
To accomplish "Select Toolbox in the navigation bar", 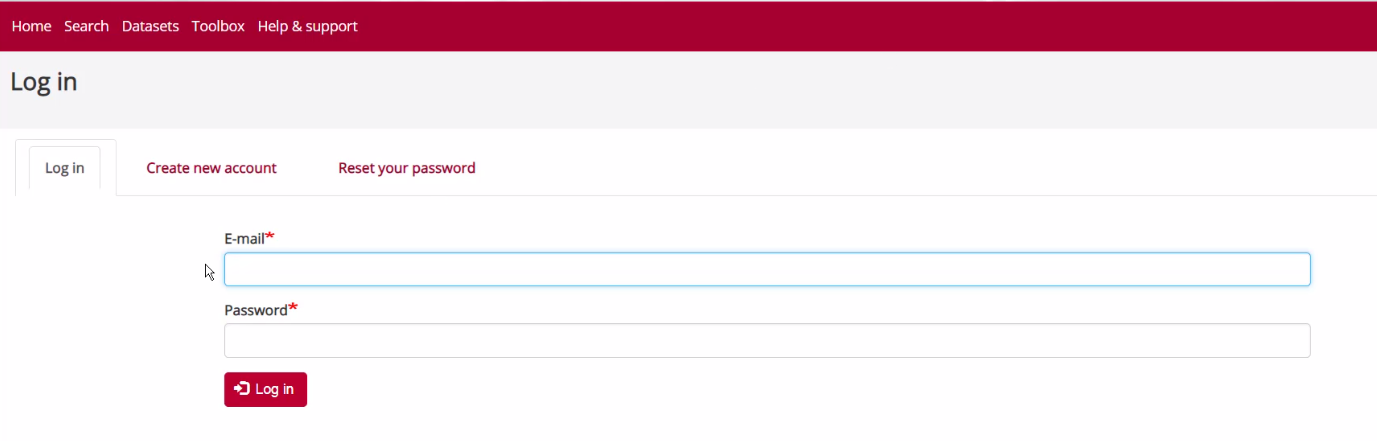I will [218, 26].
